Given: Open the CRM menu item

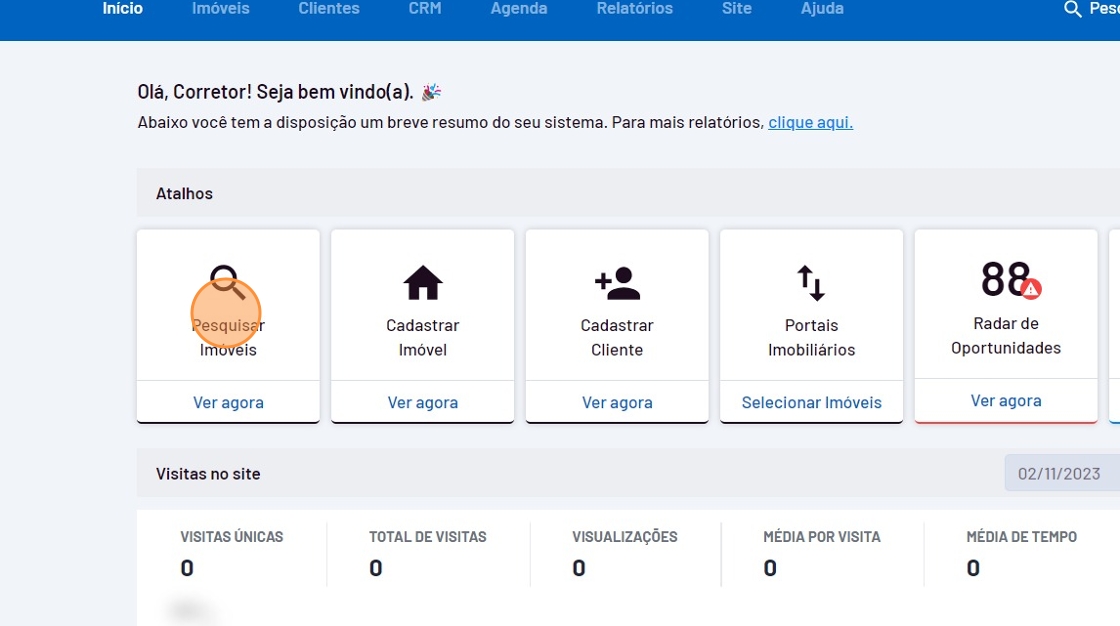Looking at the screenshot, I should (x=425, y=9).
